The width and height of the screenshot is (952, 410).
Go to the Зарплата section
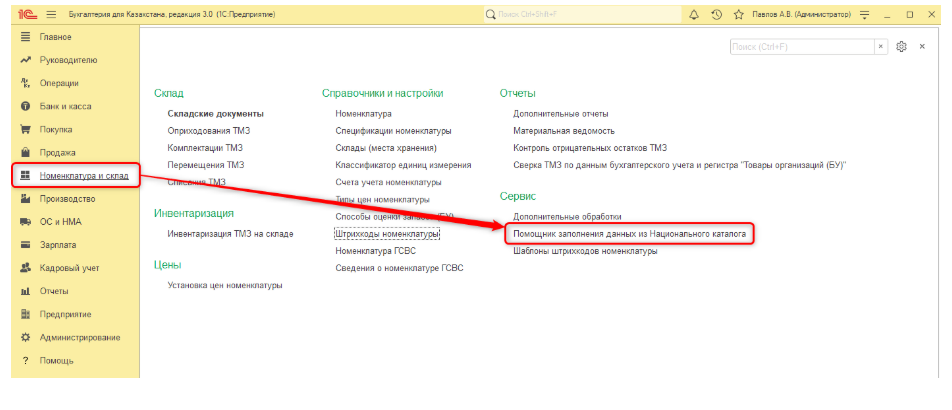tap(59, 245)
